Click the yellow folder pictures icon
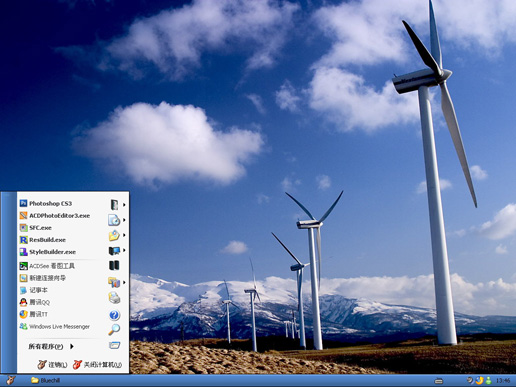516x387 pixels. [114, 235]
